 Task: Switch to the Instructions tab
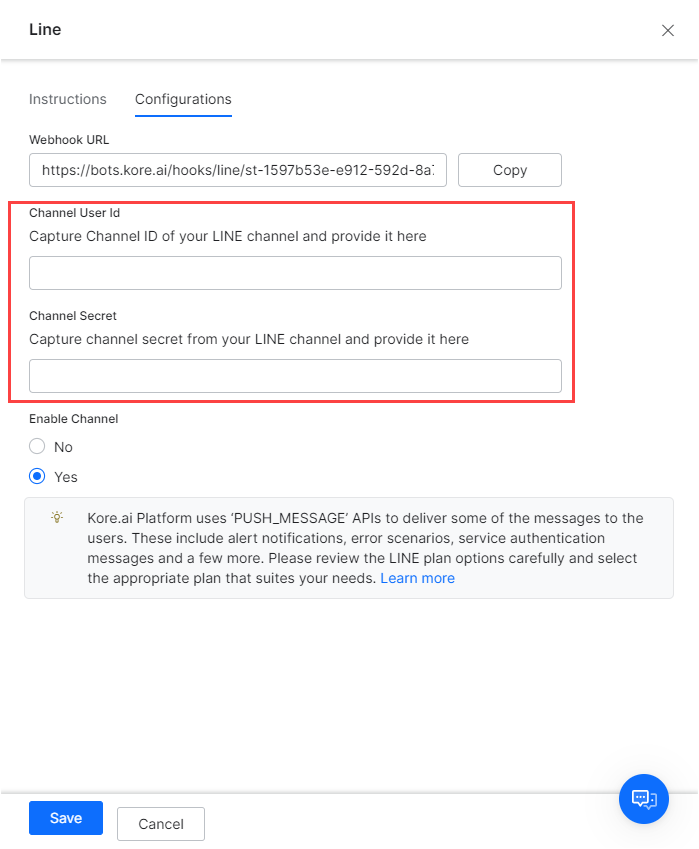(68, 99)
